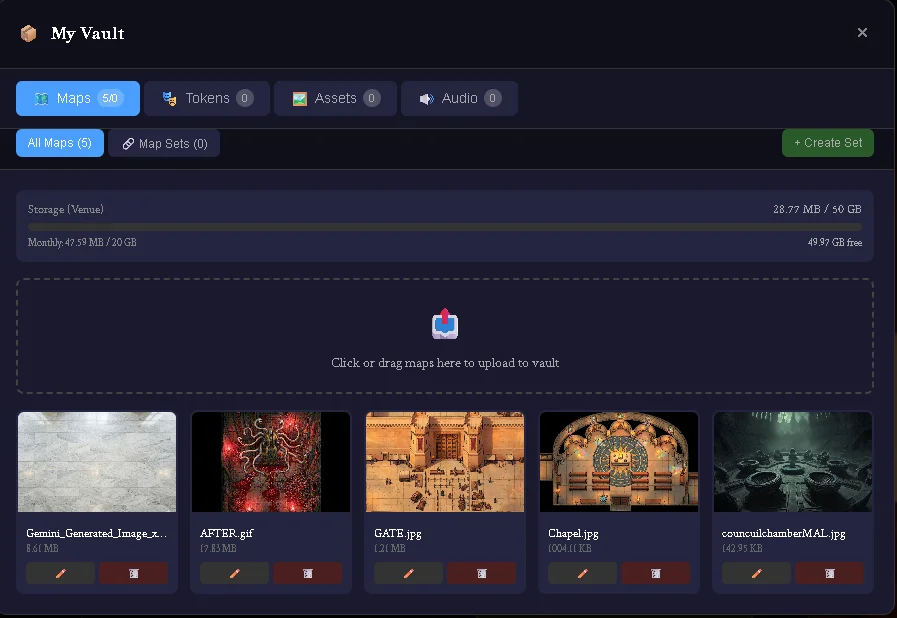
Task: Click the upload icon in the drop zone
Action: pos(445,325)
